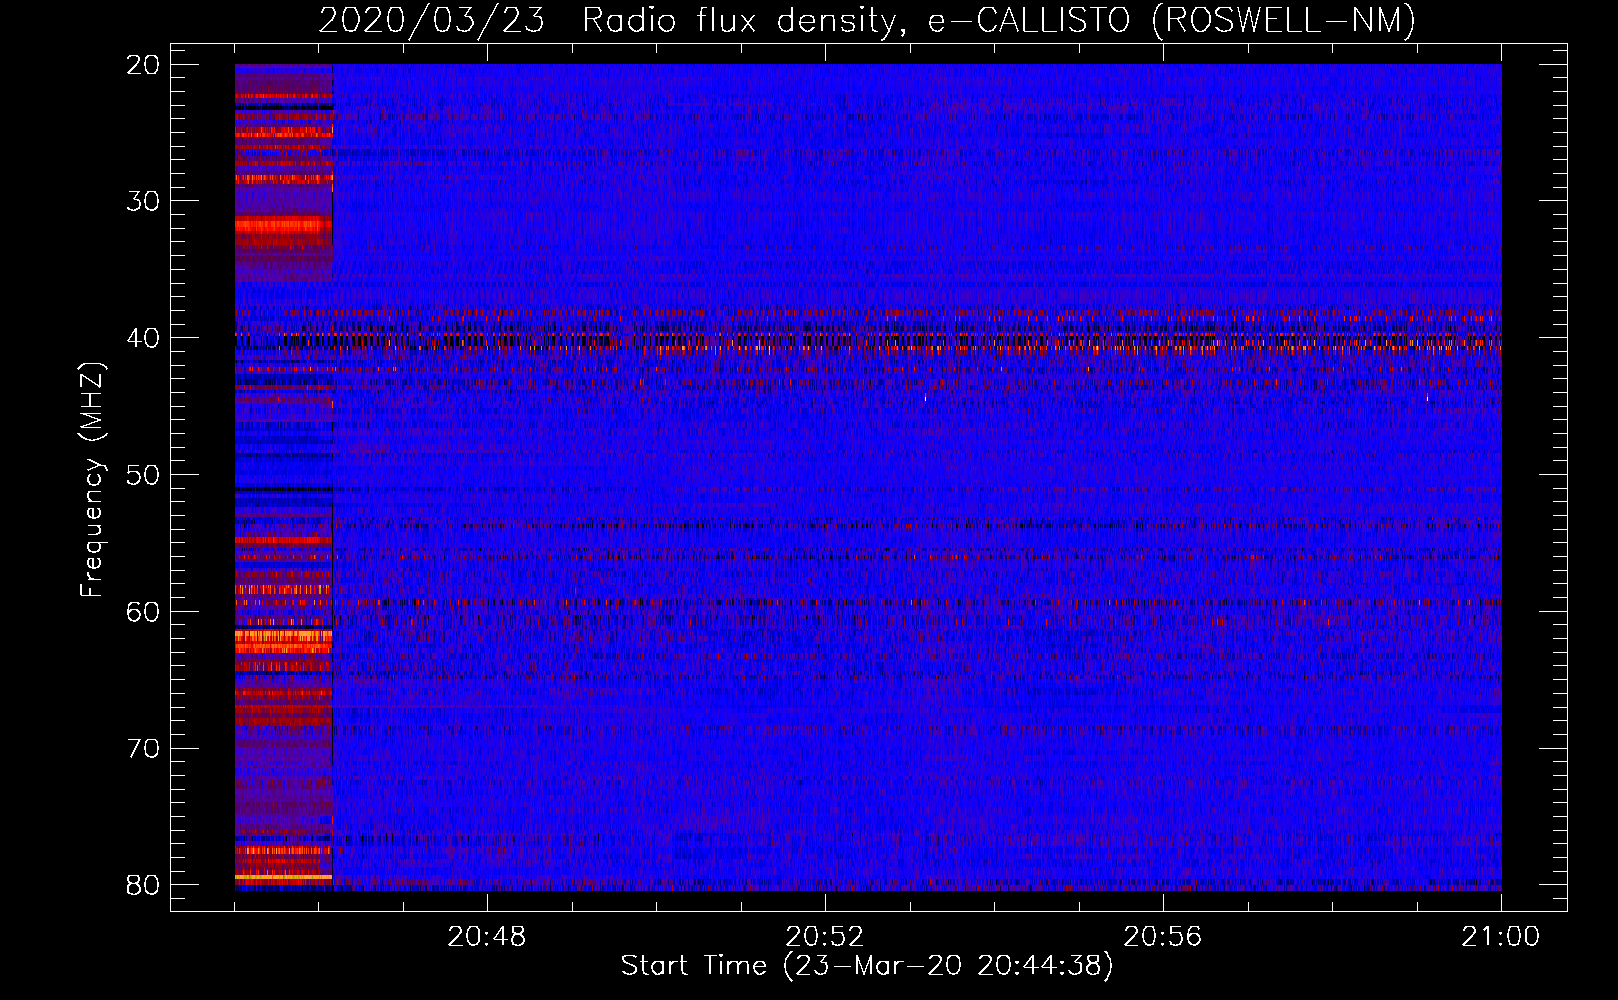This screenshot has width=1618, height=1000.
Task: Click the plot title 'Radio flux density, e-CALLISTO (ROSWELL-NM)'
Action: pyautogui.click(x=999, y=20)
